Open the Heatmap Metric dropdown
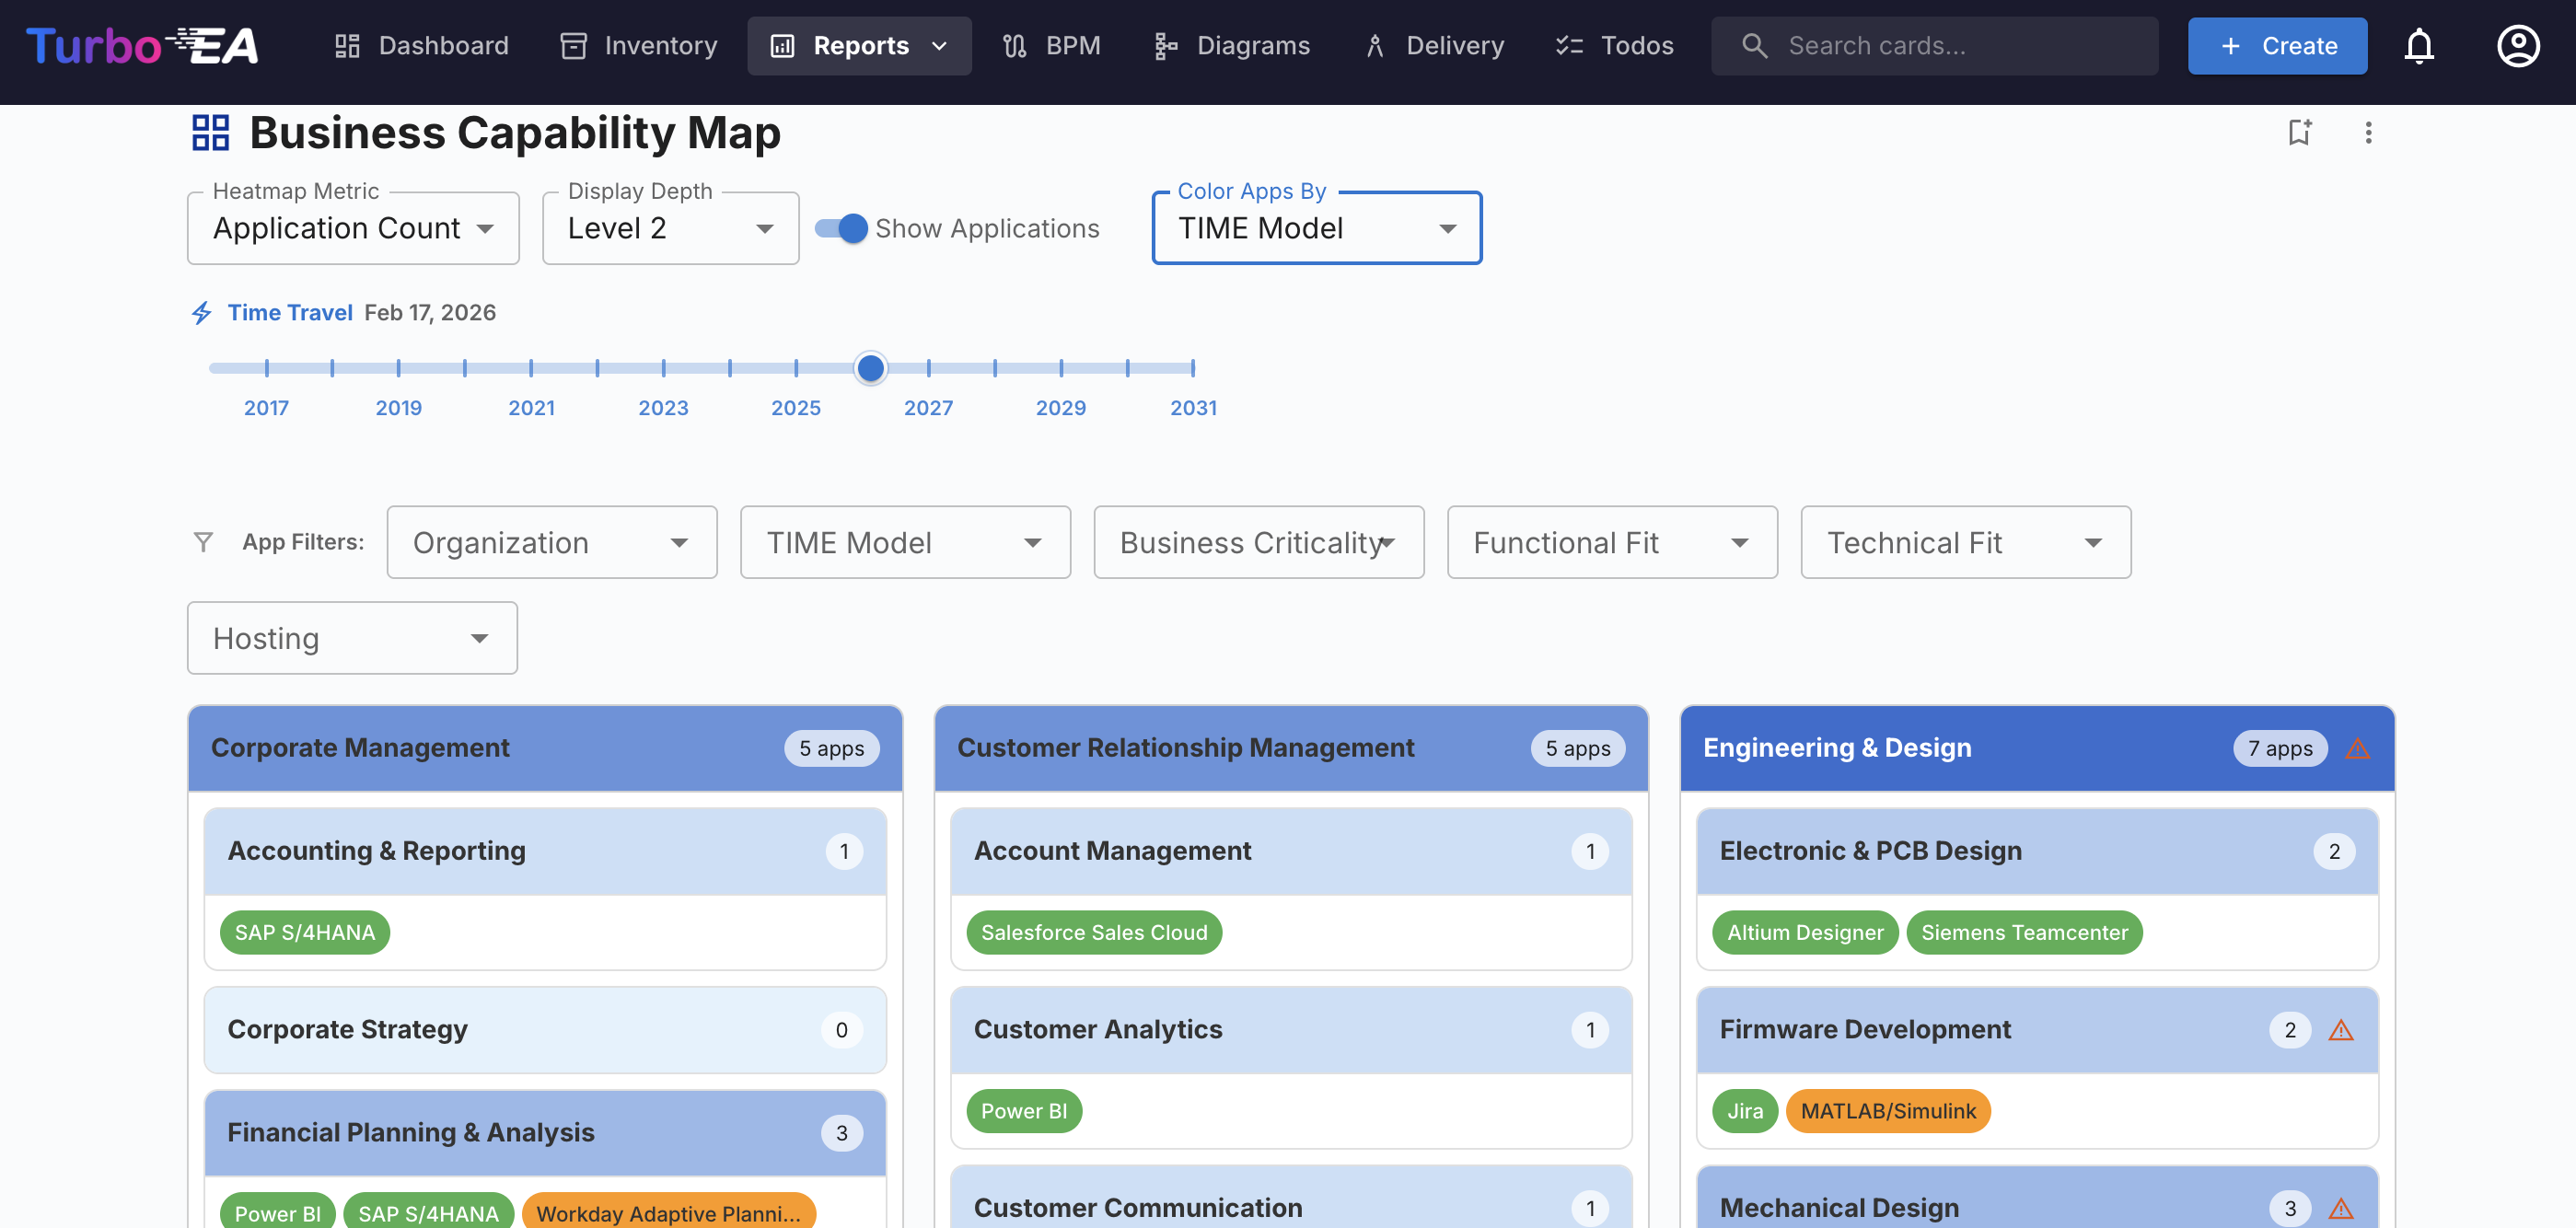 tap(353, 229)
